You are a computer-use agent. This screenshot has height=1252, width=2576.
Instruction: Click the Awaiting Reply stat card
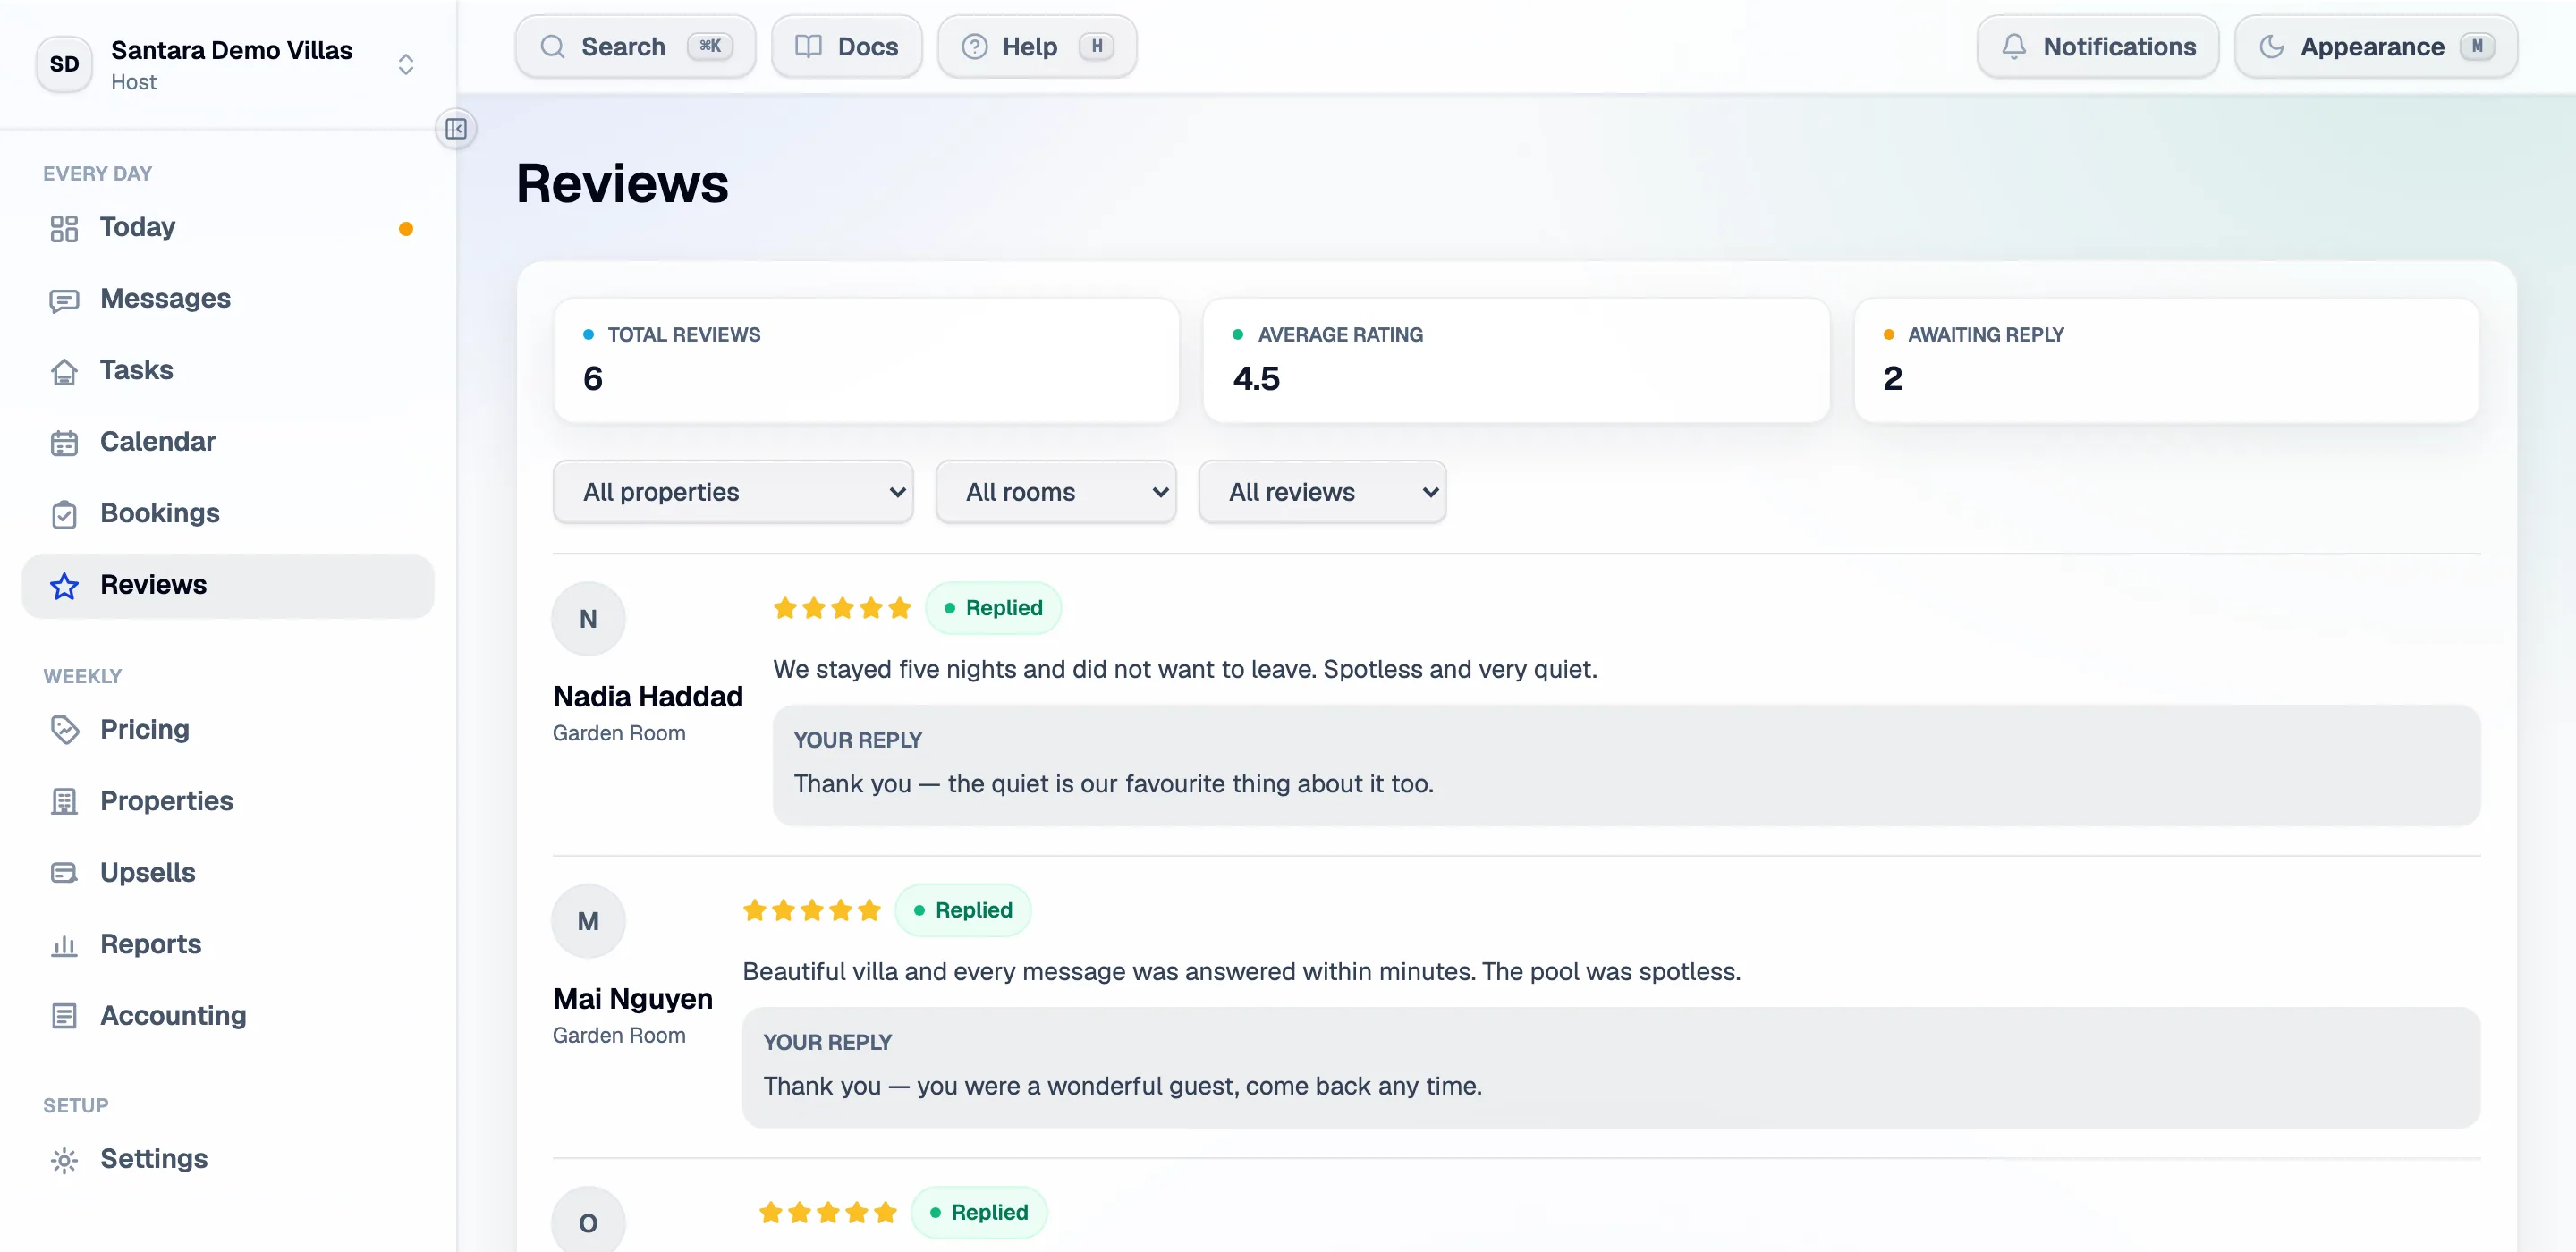click(x=2166, y=360)
